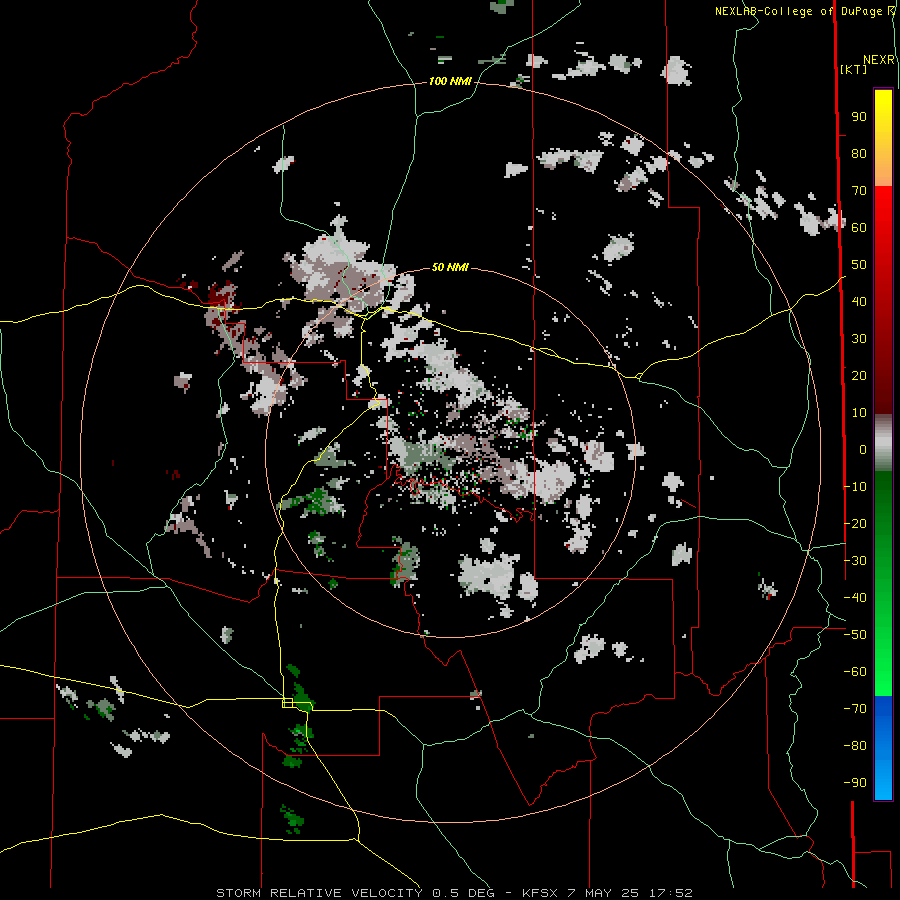
Task: Click the NEXR label above the color scale
Action: click(878, 60)
